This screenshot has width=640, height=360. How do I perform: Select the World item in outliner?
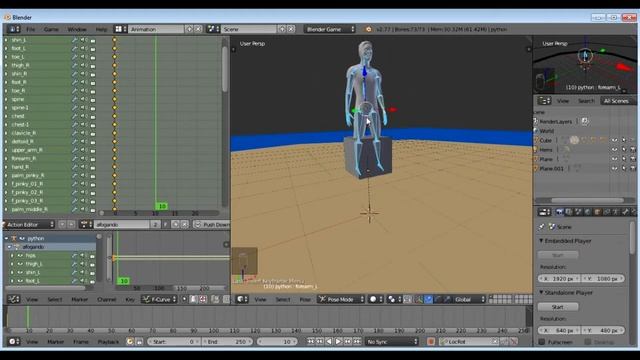tap(547, 131)
